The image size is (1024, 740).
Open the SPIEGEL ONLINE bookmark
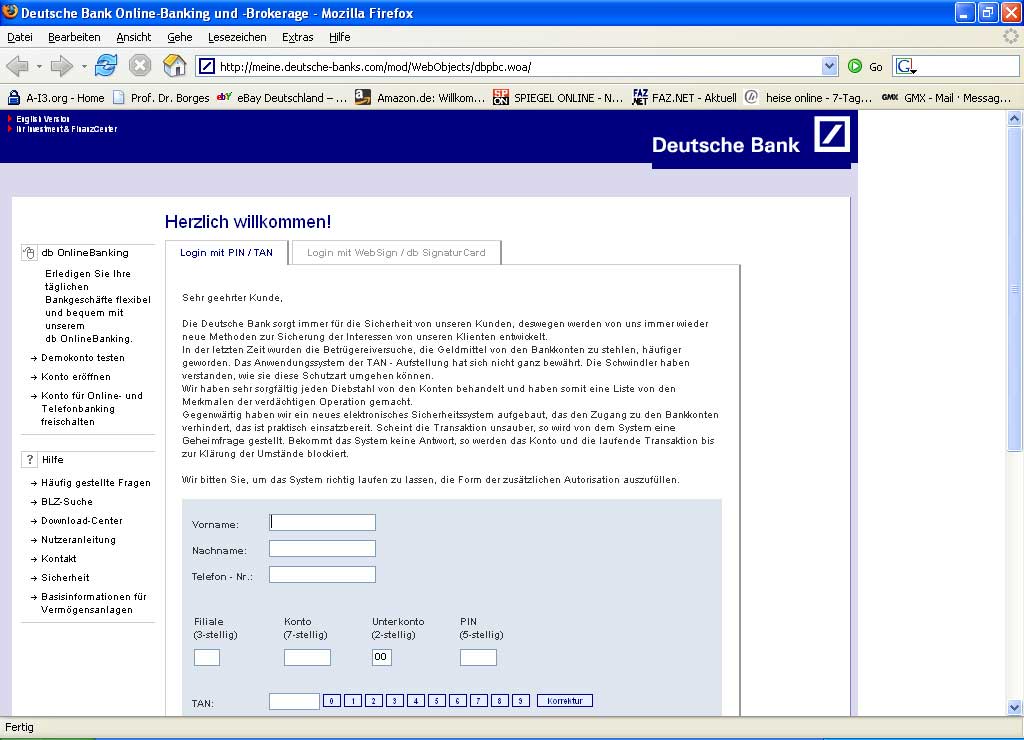[558, 98]
